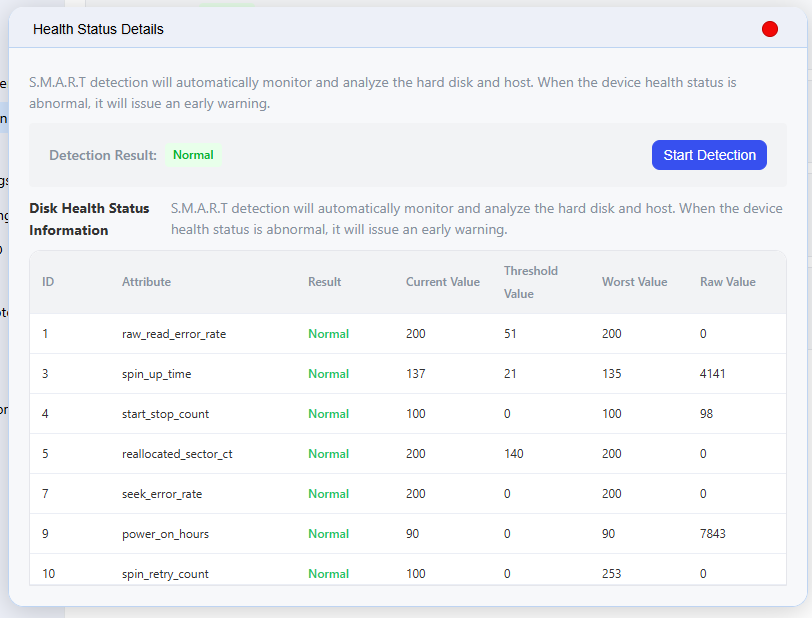Click the Normal result for power_on_hours
The image size is (812, 618).
[328, 534]
